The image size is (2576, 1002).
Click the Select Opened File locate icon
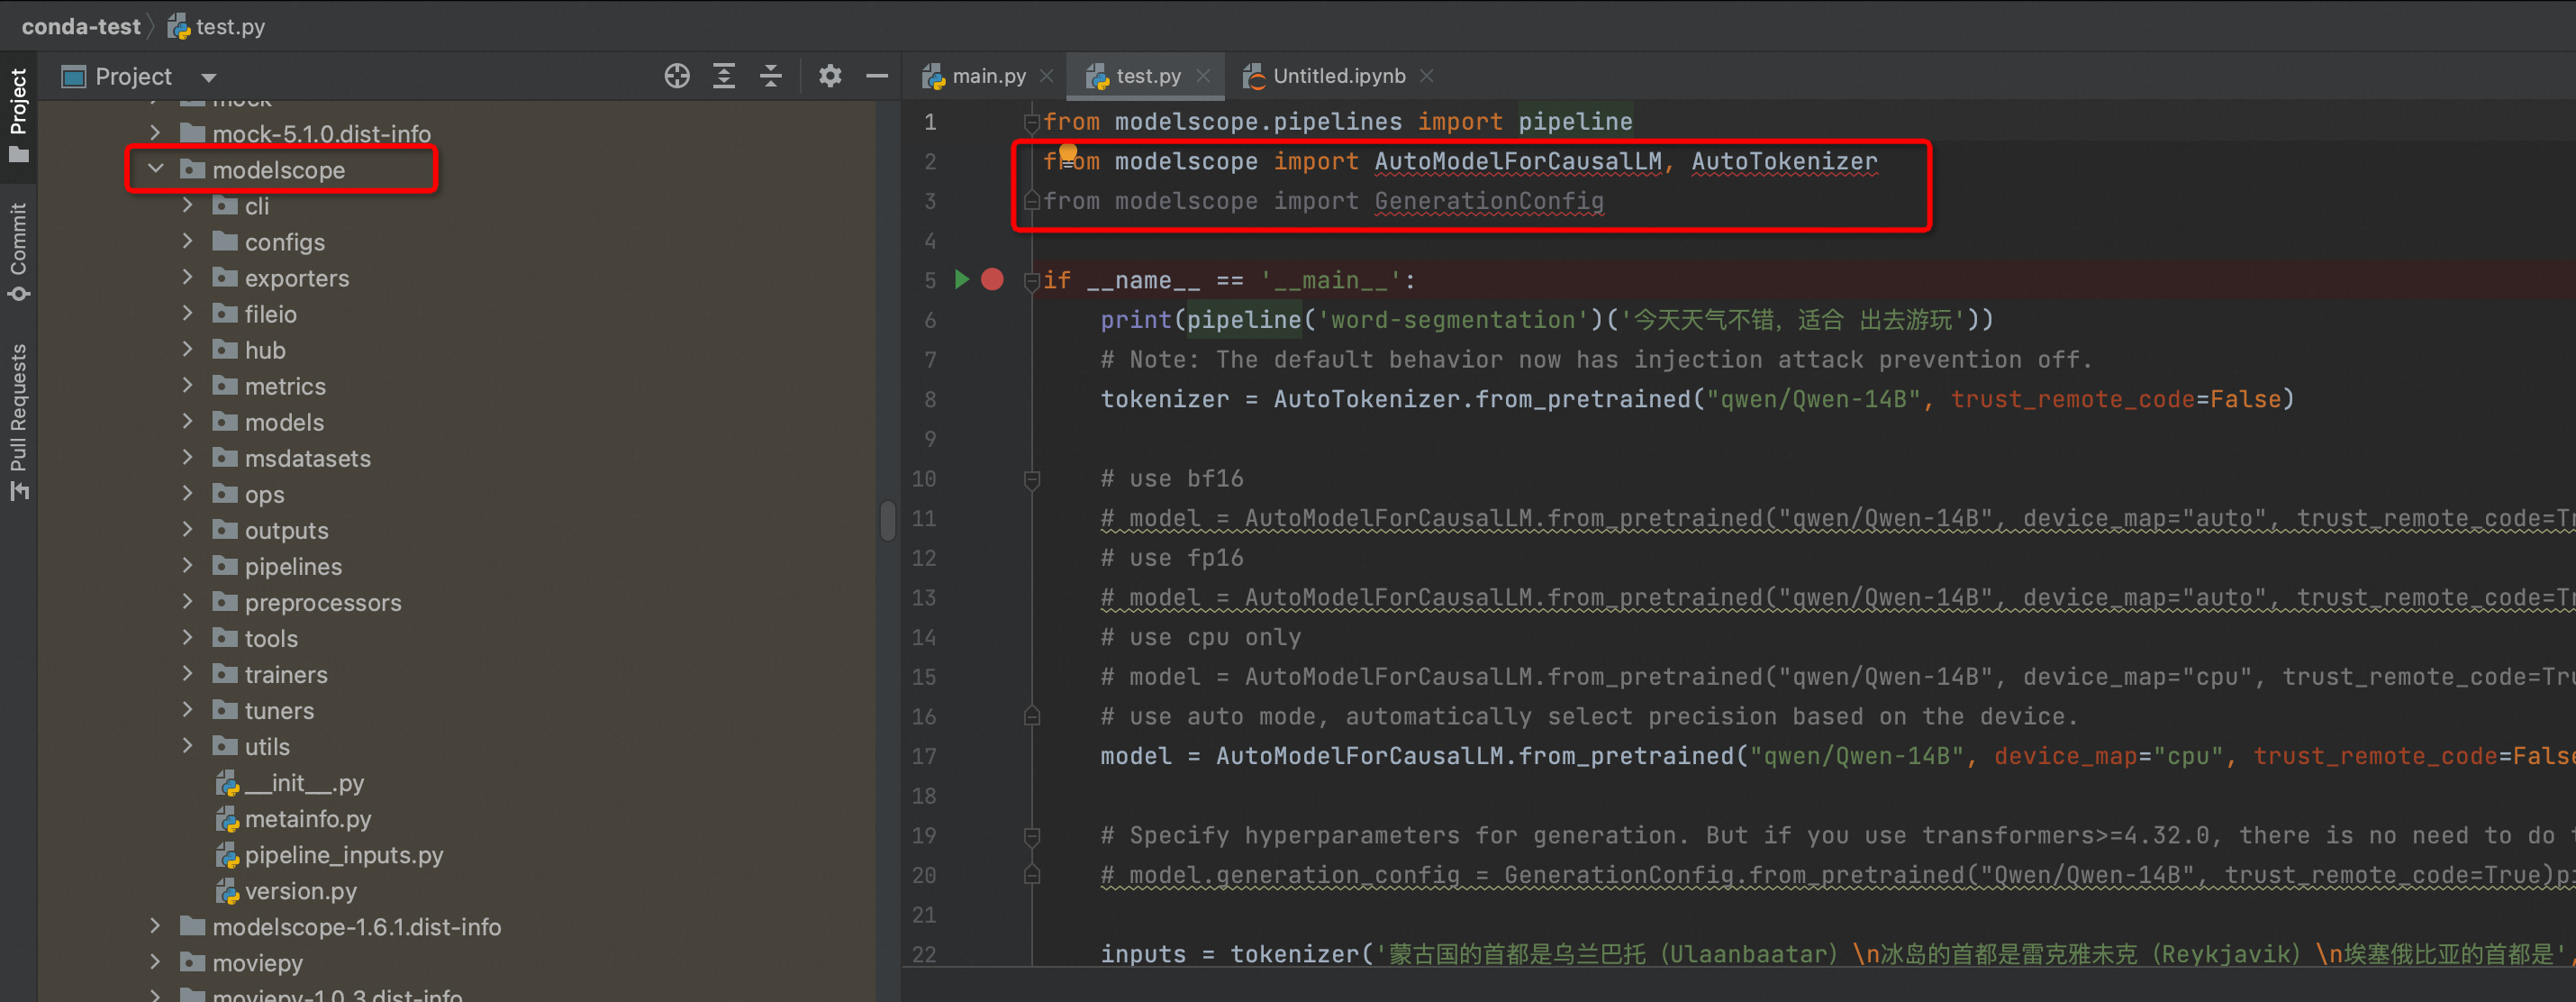[677, 76]
